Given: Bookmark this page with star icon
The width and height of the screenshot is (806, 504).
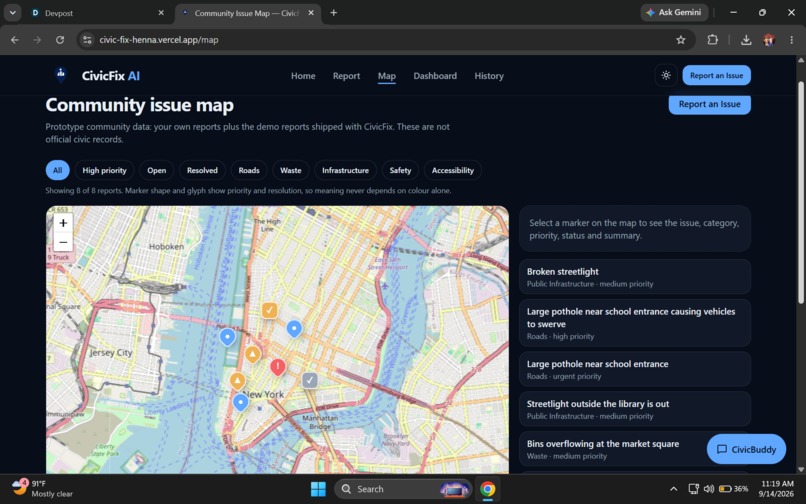Looking at the screenshot, I should pyautogui.click(x=681, y=40).
